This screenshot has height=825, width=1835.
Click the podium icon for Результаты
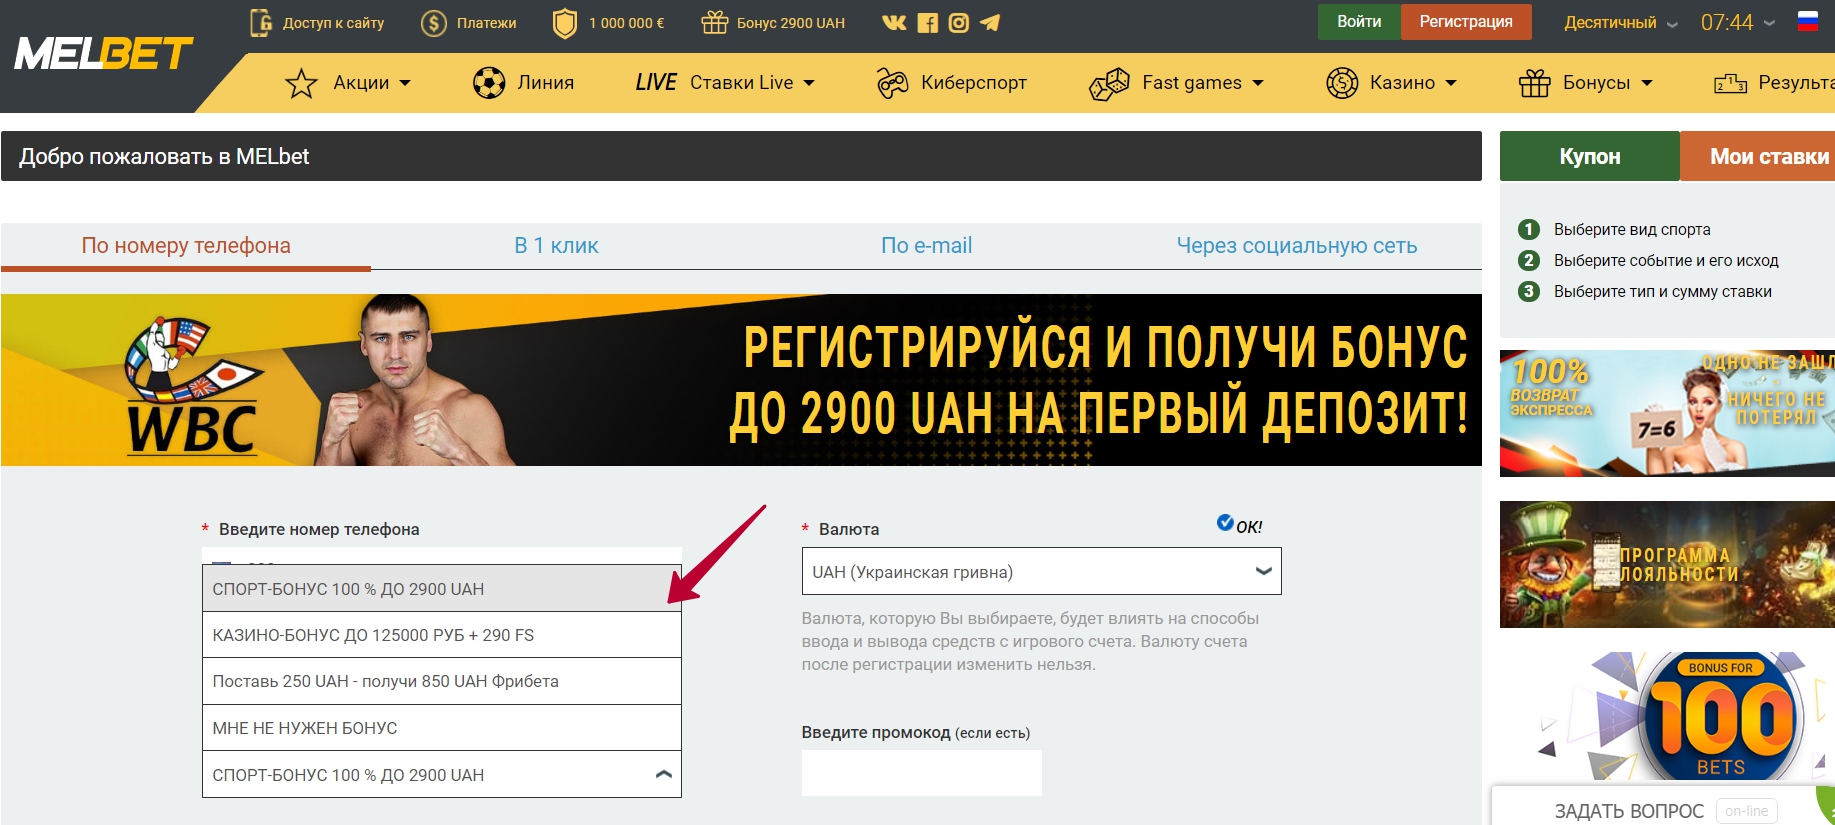pos(1730,83)
